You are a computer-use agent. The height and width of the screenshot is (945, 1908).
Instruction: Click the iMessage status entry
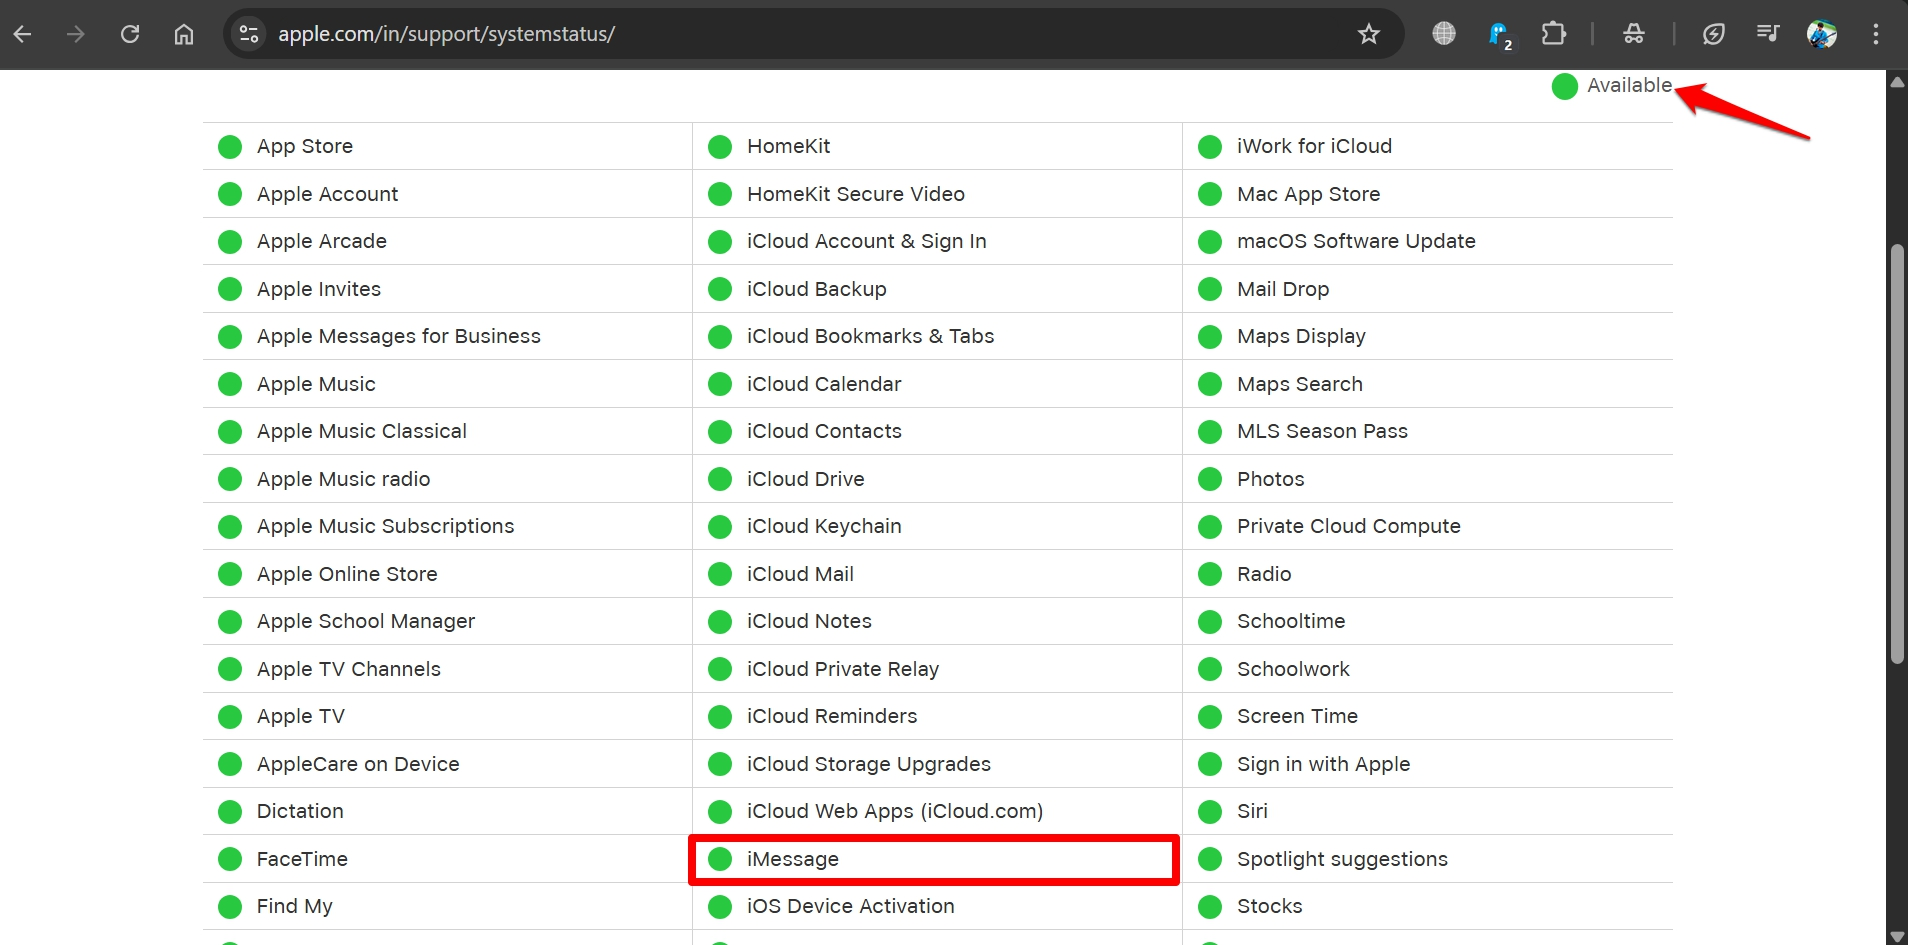(x=792, y=859)
